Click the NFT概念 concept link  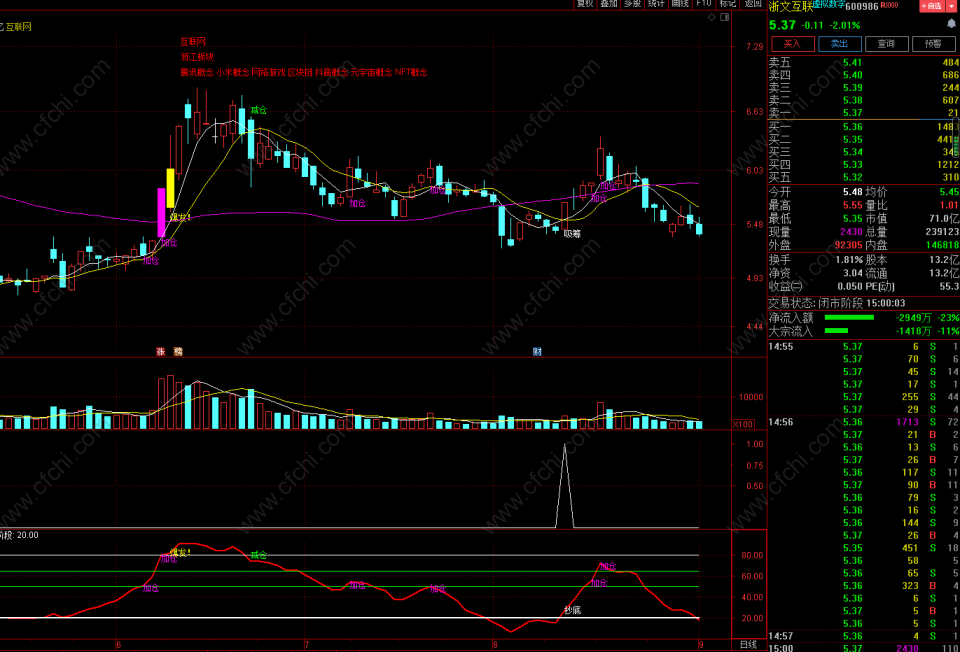pyautogui.click(x=411, y=72)
